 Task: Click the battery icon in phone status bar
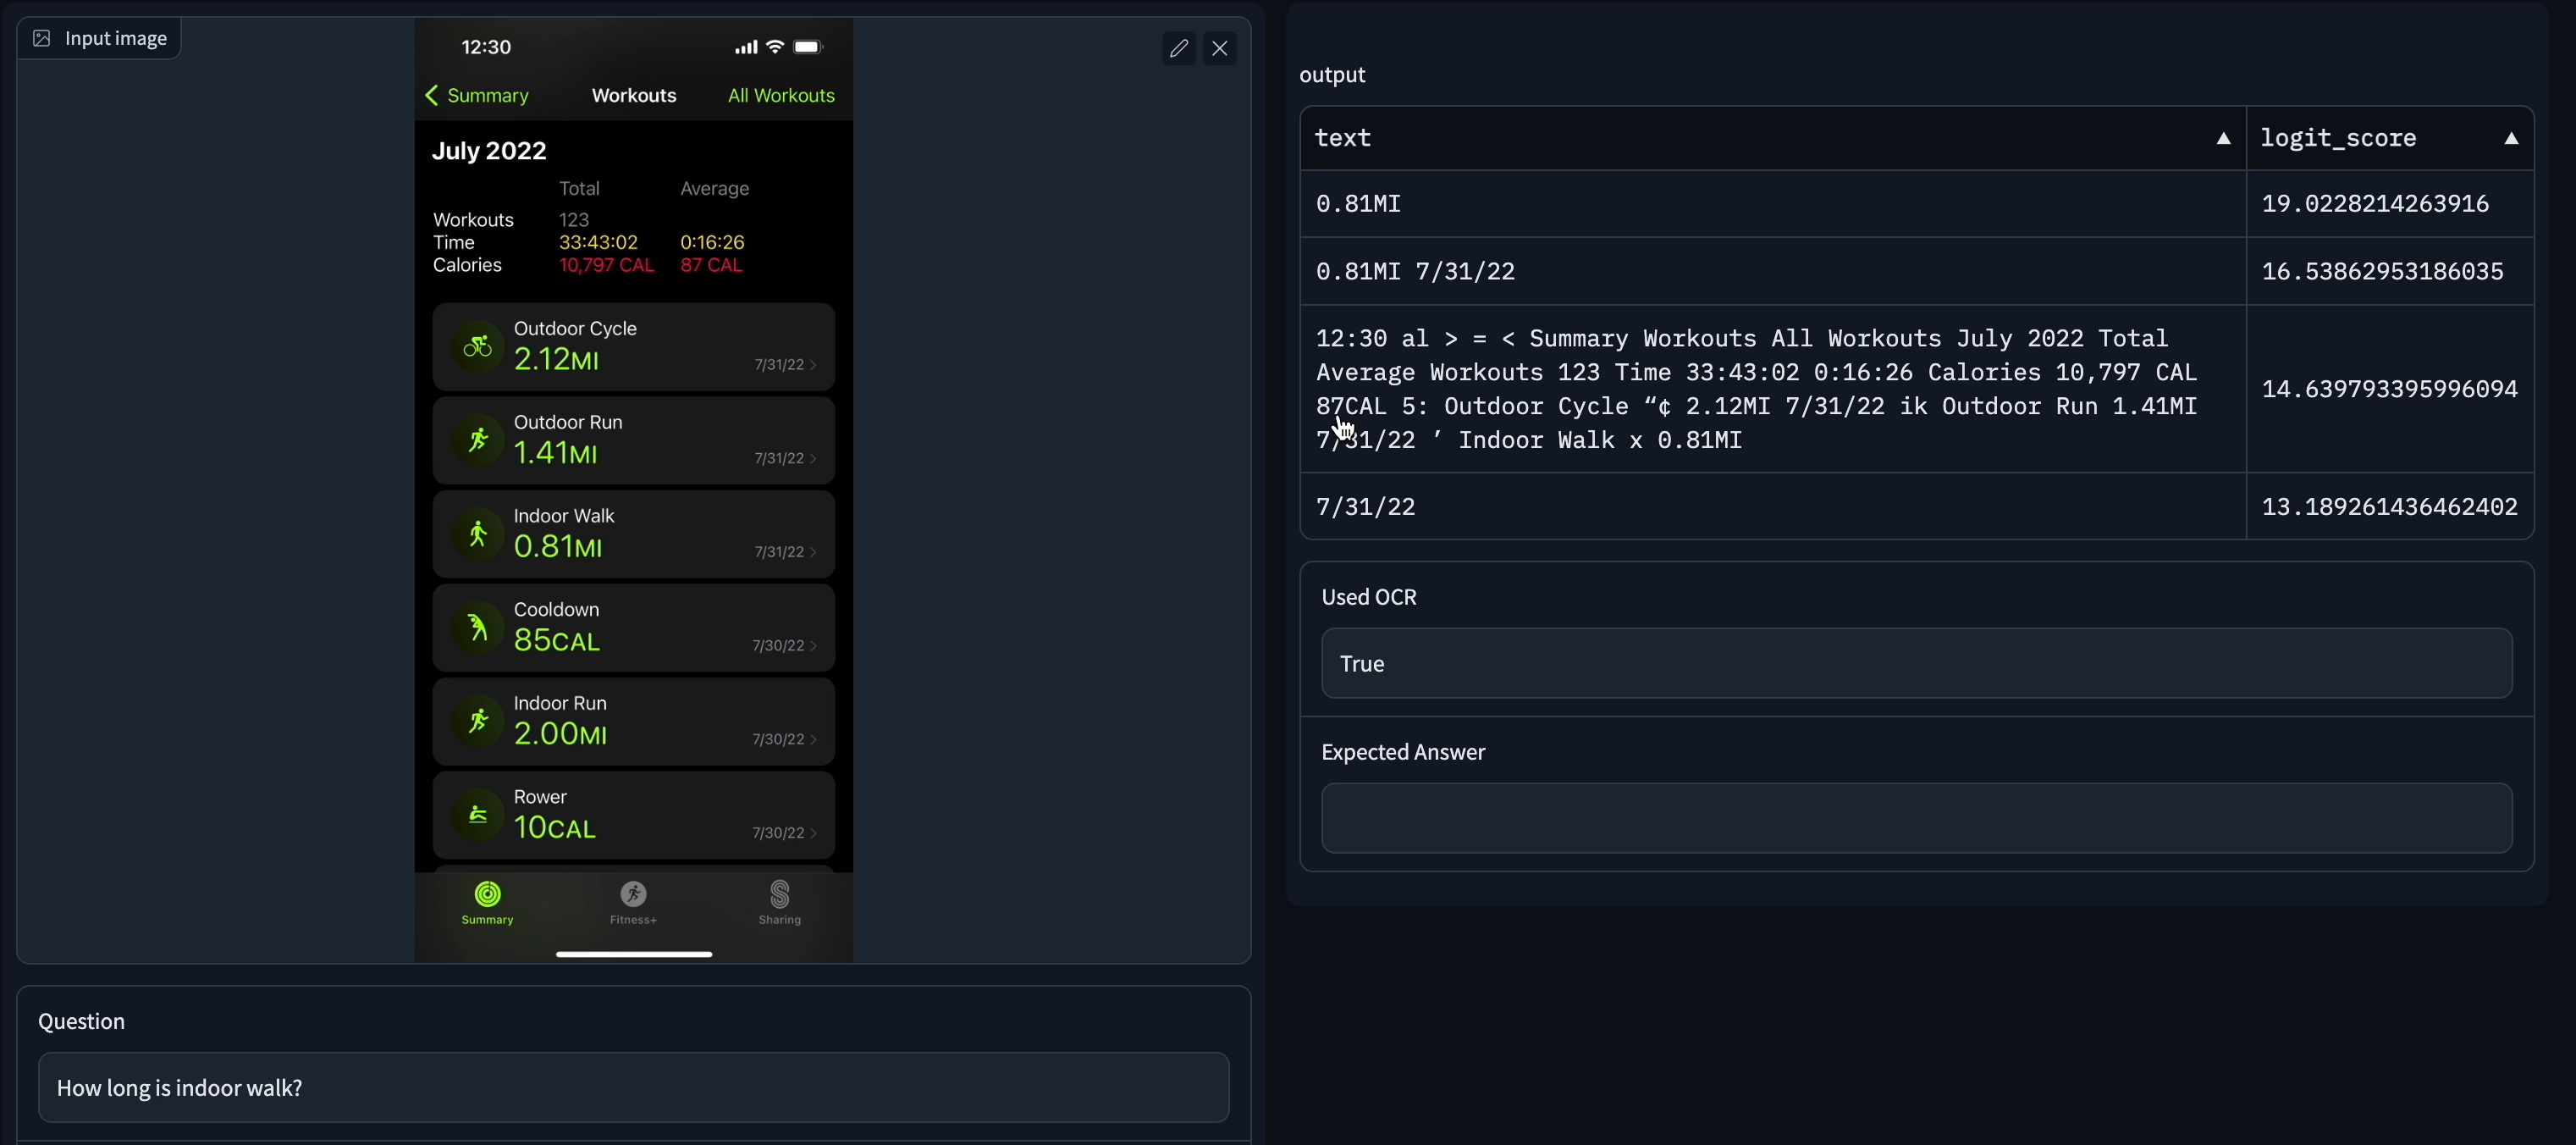[x=808, y=47]
